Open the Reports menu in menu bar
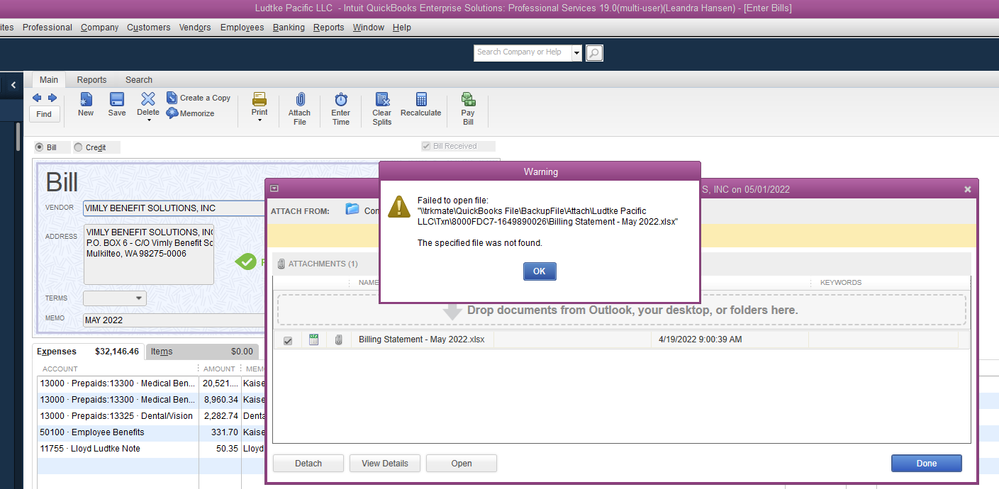 point(329,27)
